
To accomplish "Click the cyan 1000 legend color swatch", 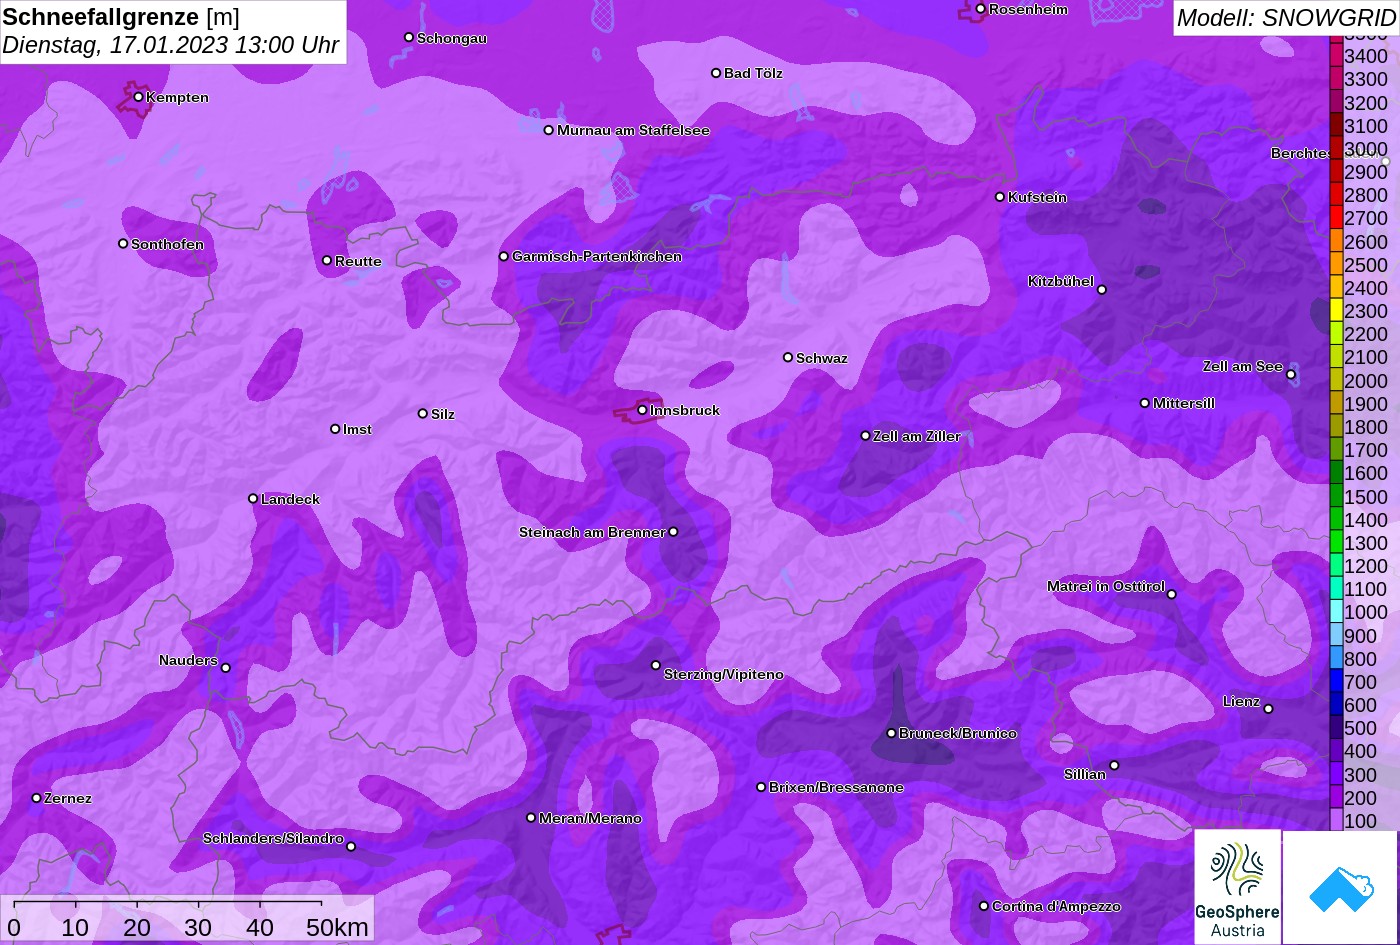I will 1336,612.
